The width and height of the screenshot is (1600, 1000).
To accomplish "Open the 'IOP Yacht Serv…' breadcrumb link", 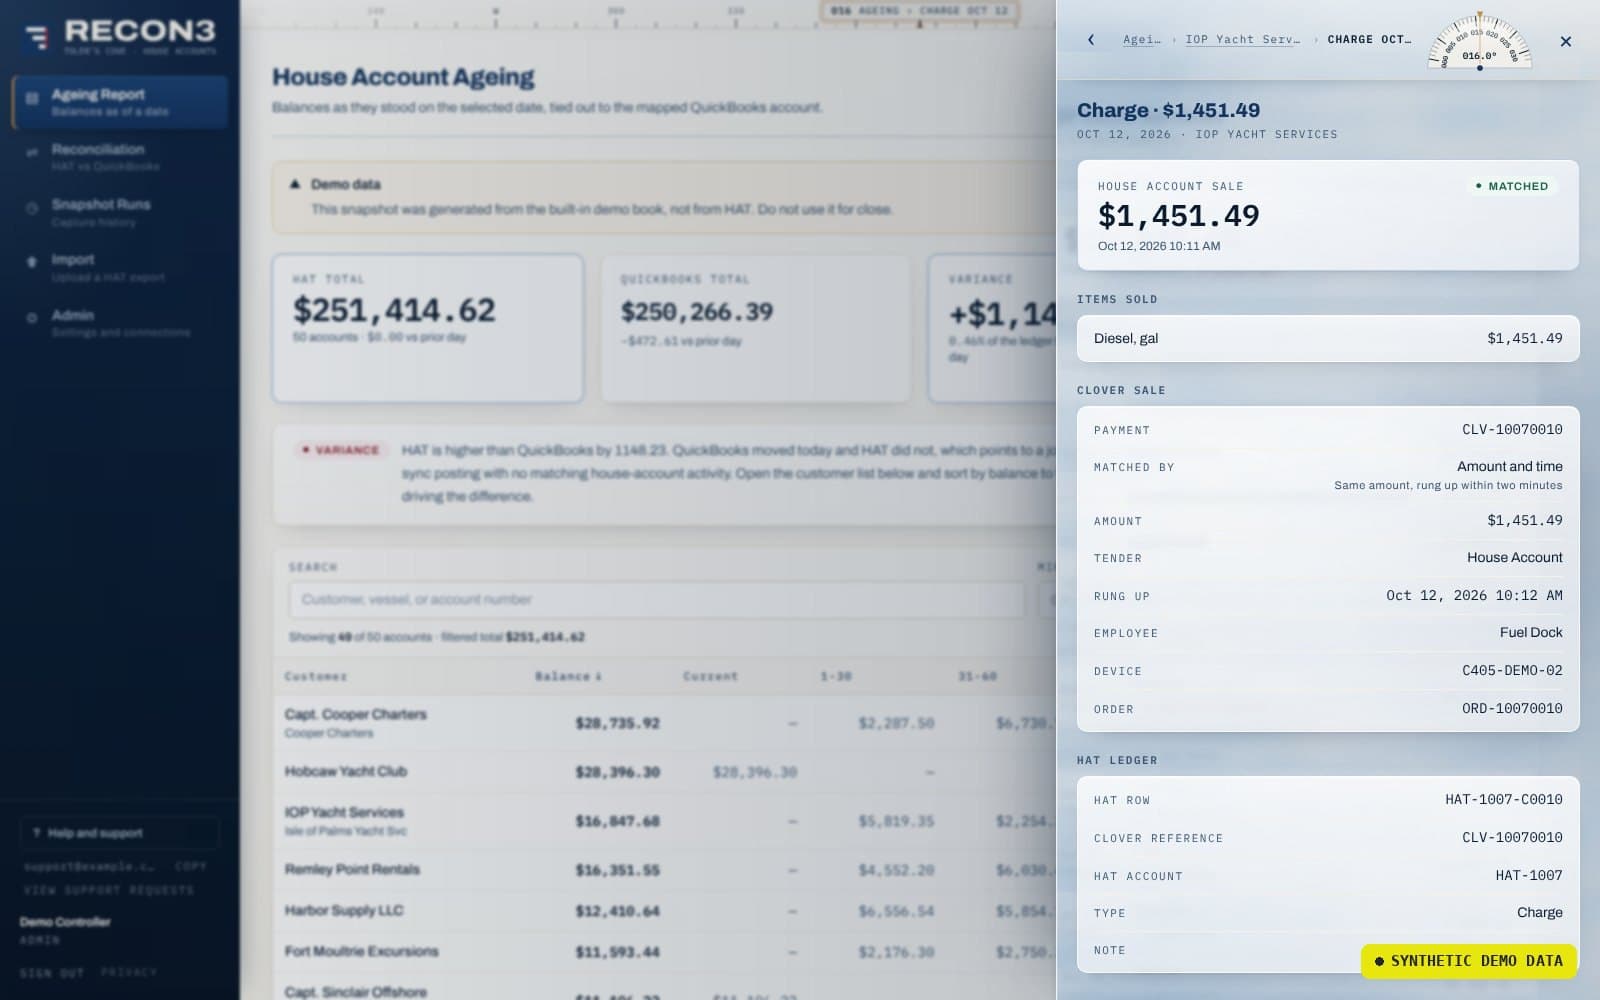I will point(1243,40).
